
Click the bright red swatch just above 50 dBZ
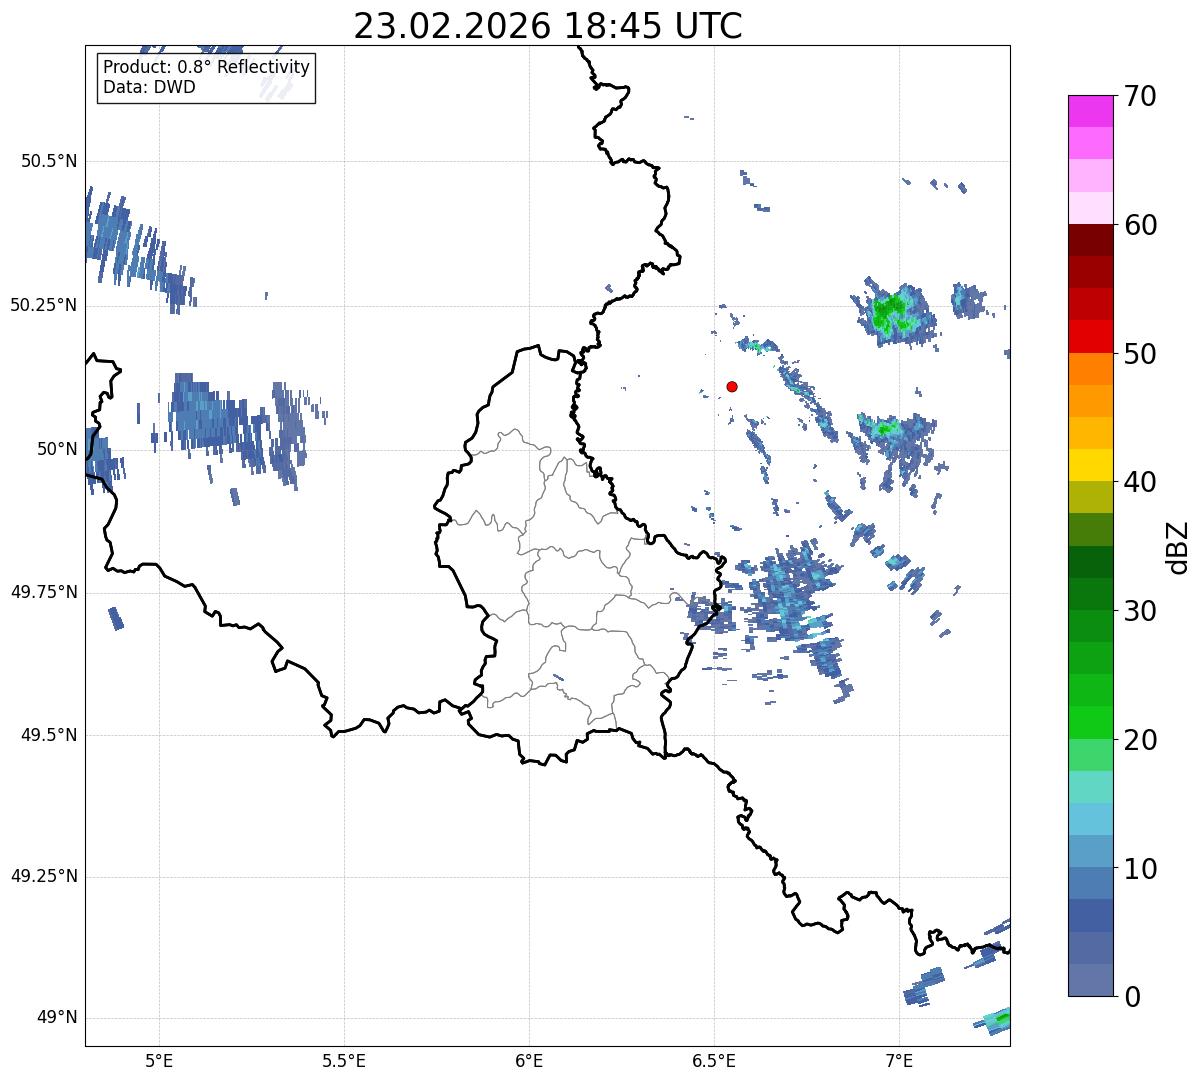click(1091, 337)
